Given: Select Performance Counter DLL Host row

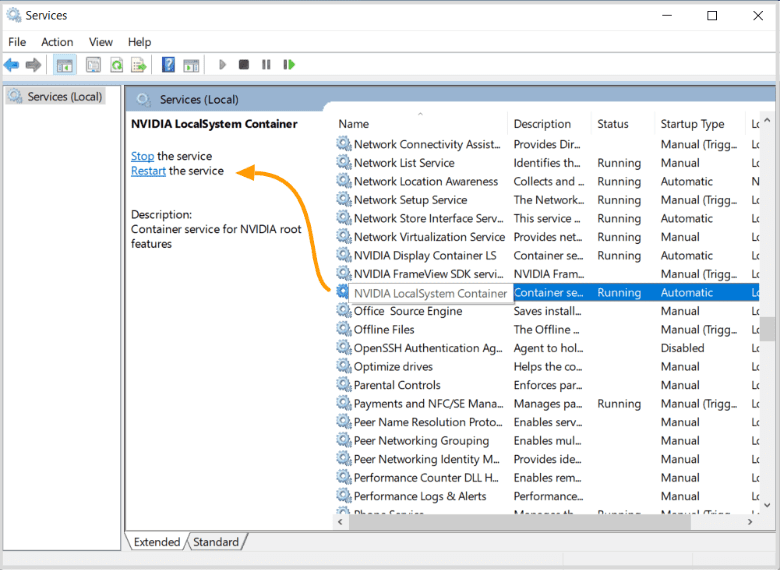Looking at the screenshot, I should click(x=547, y=477).
